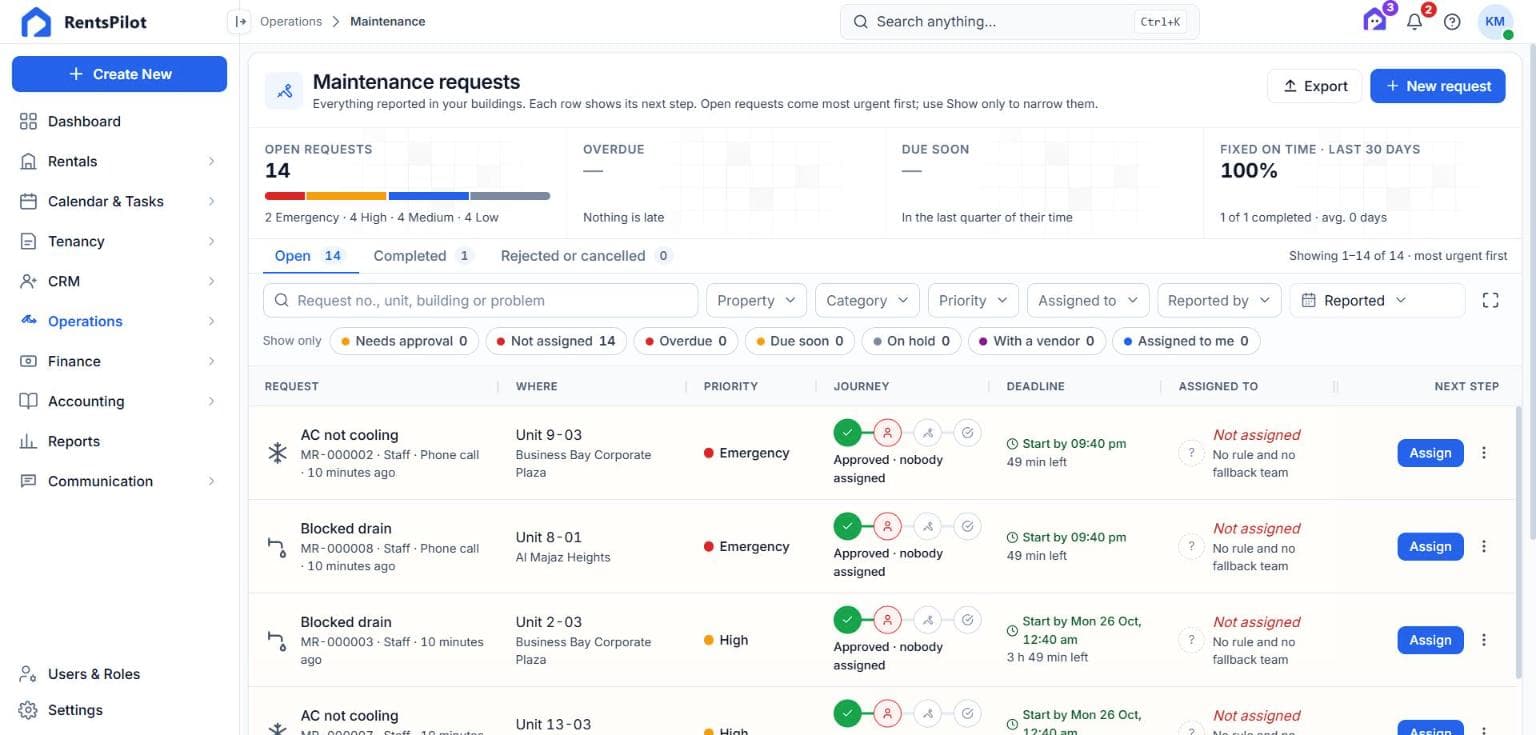
Task: Click the Settings gear icon in the sidebar
Action: pyautogui.click(x=28, y=710)
